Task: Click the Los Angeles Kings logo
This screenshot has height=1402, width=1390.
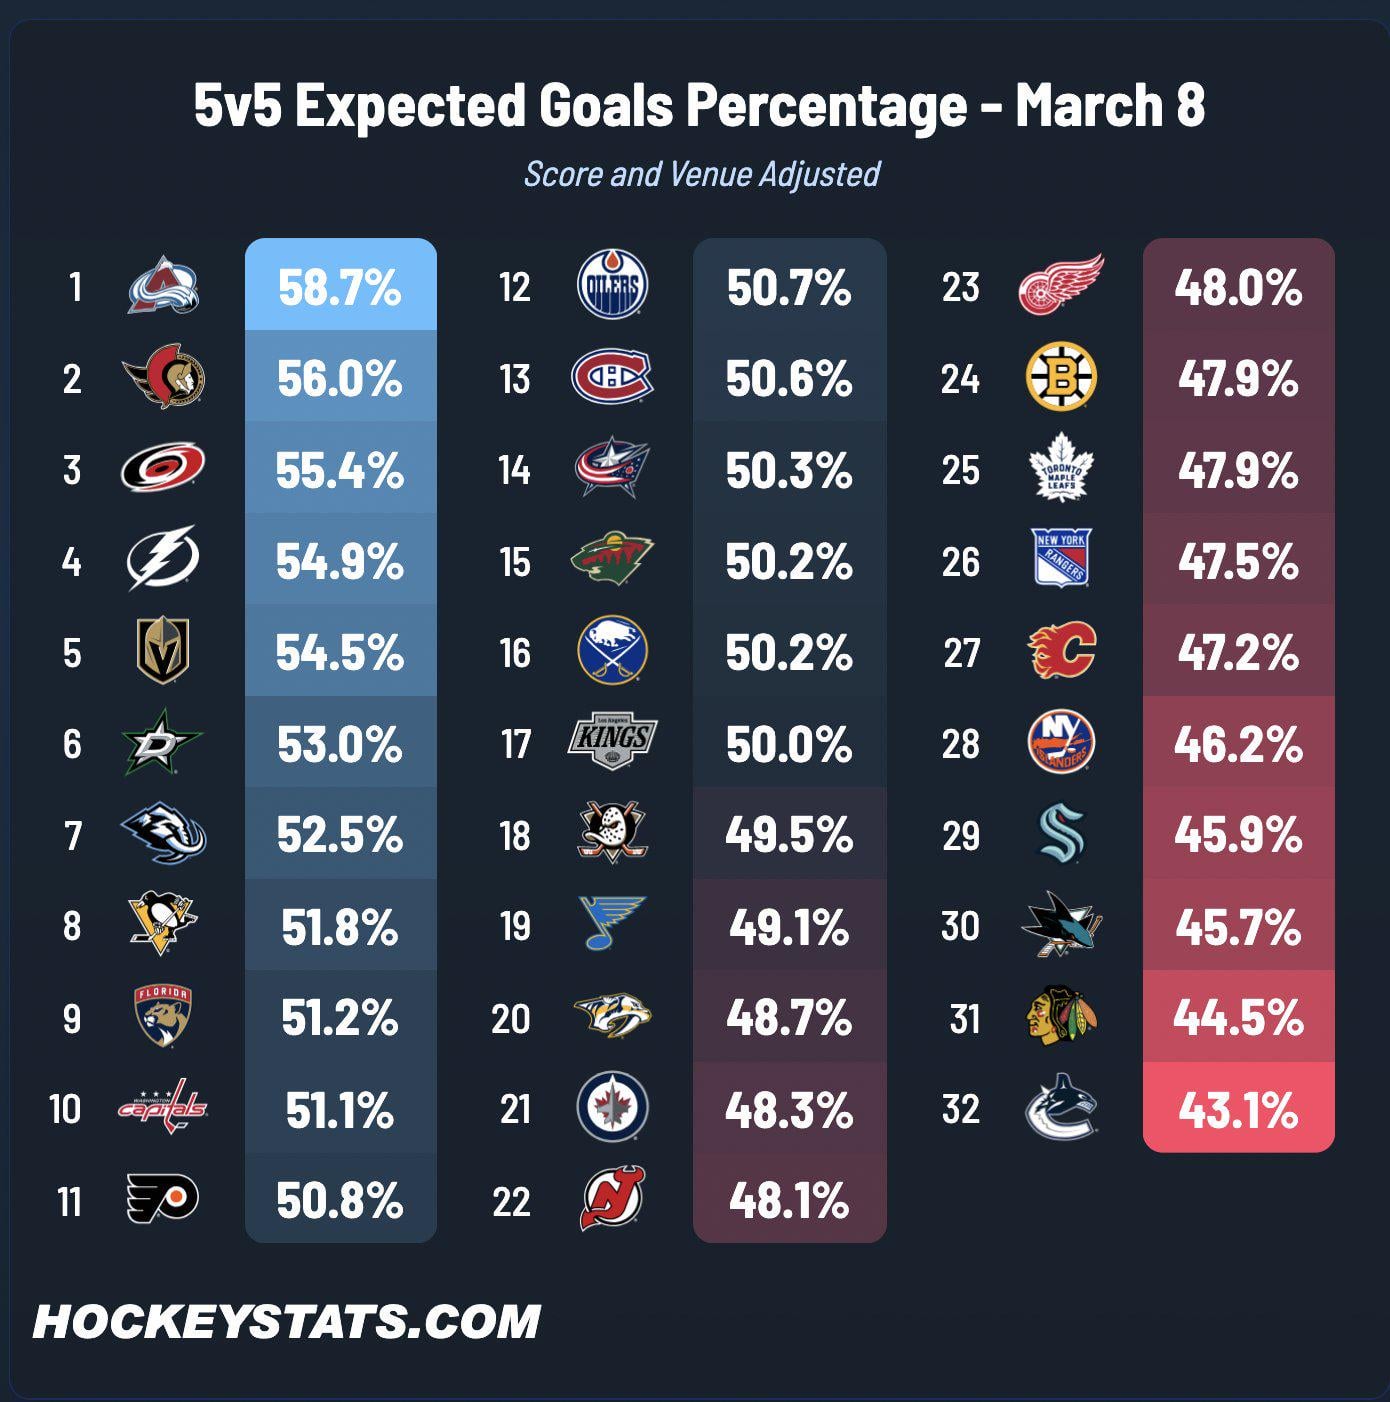Action: point(612,743)
